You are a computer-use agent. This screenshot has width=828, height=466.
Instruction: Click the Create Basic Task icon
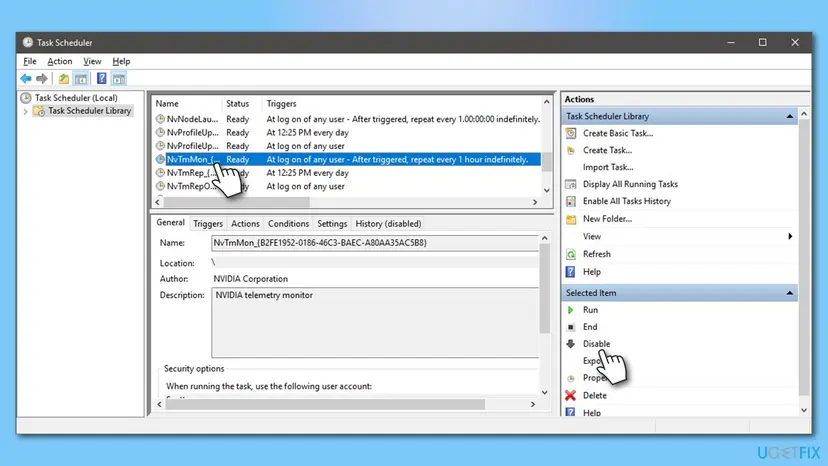pyautogui.click(x=571, y=133)
